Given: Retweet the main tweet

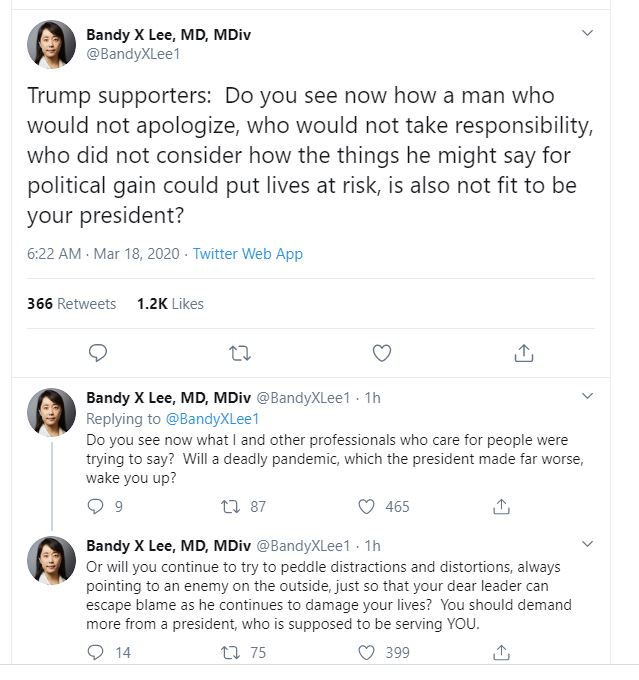Looking at the screenshot, I should 240,352.
